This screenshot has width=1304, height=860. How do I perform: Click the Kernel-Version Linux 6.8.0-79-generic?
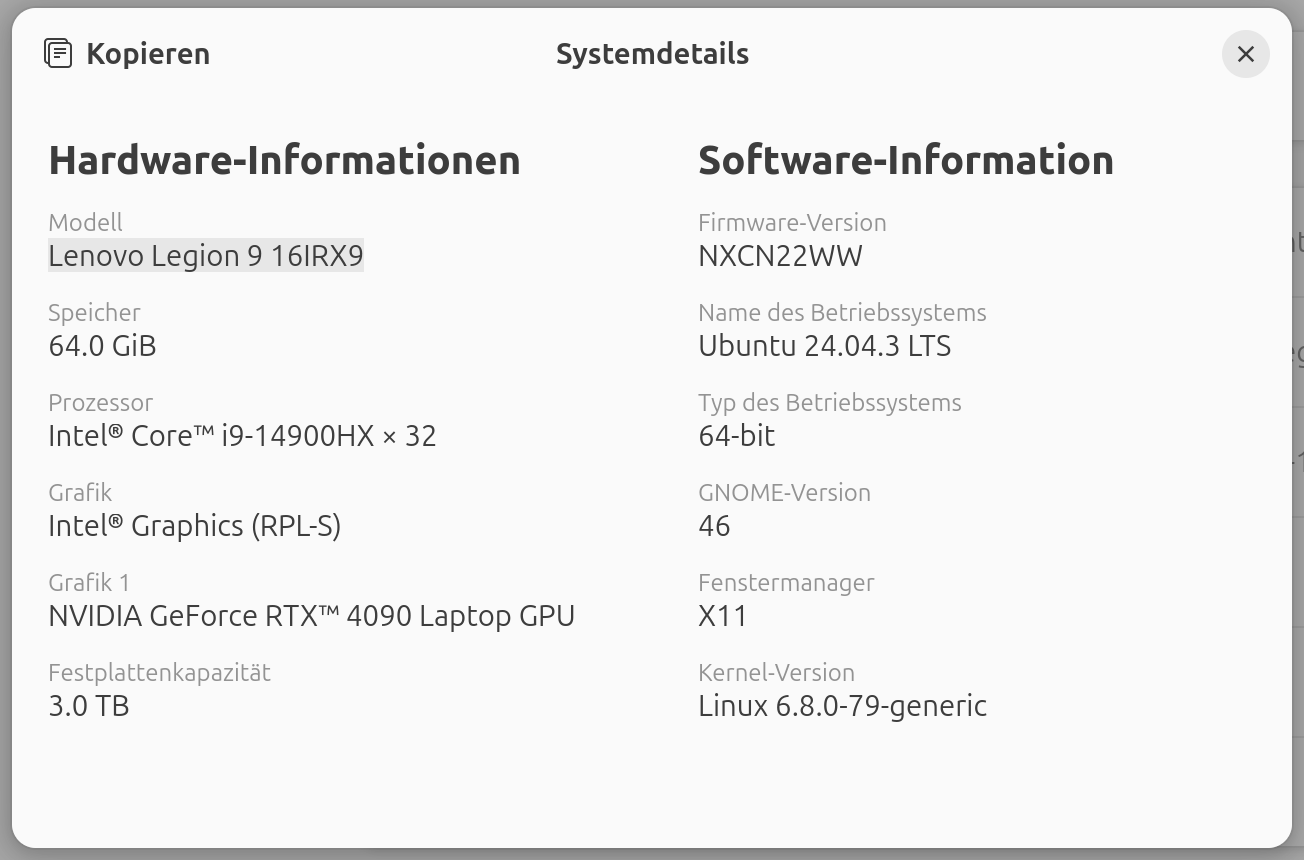coord(842,705)
